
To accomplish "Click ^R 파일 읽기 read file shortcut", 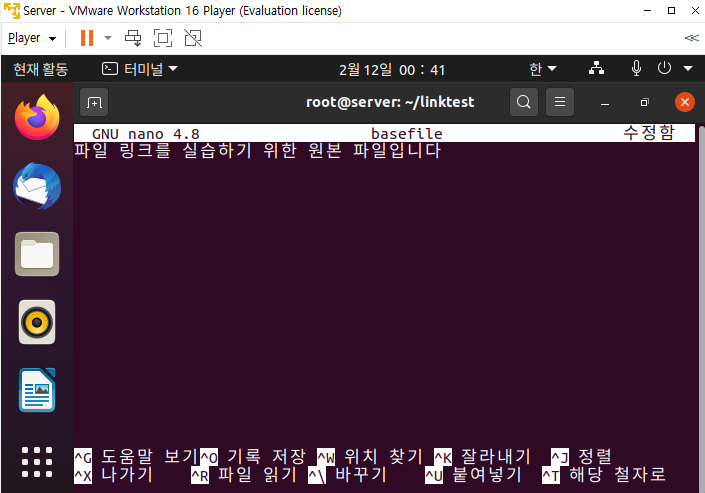I will coord(244,475).
